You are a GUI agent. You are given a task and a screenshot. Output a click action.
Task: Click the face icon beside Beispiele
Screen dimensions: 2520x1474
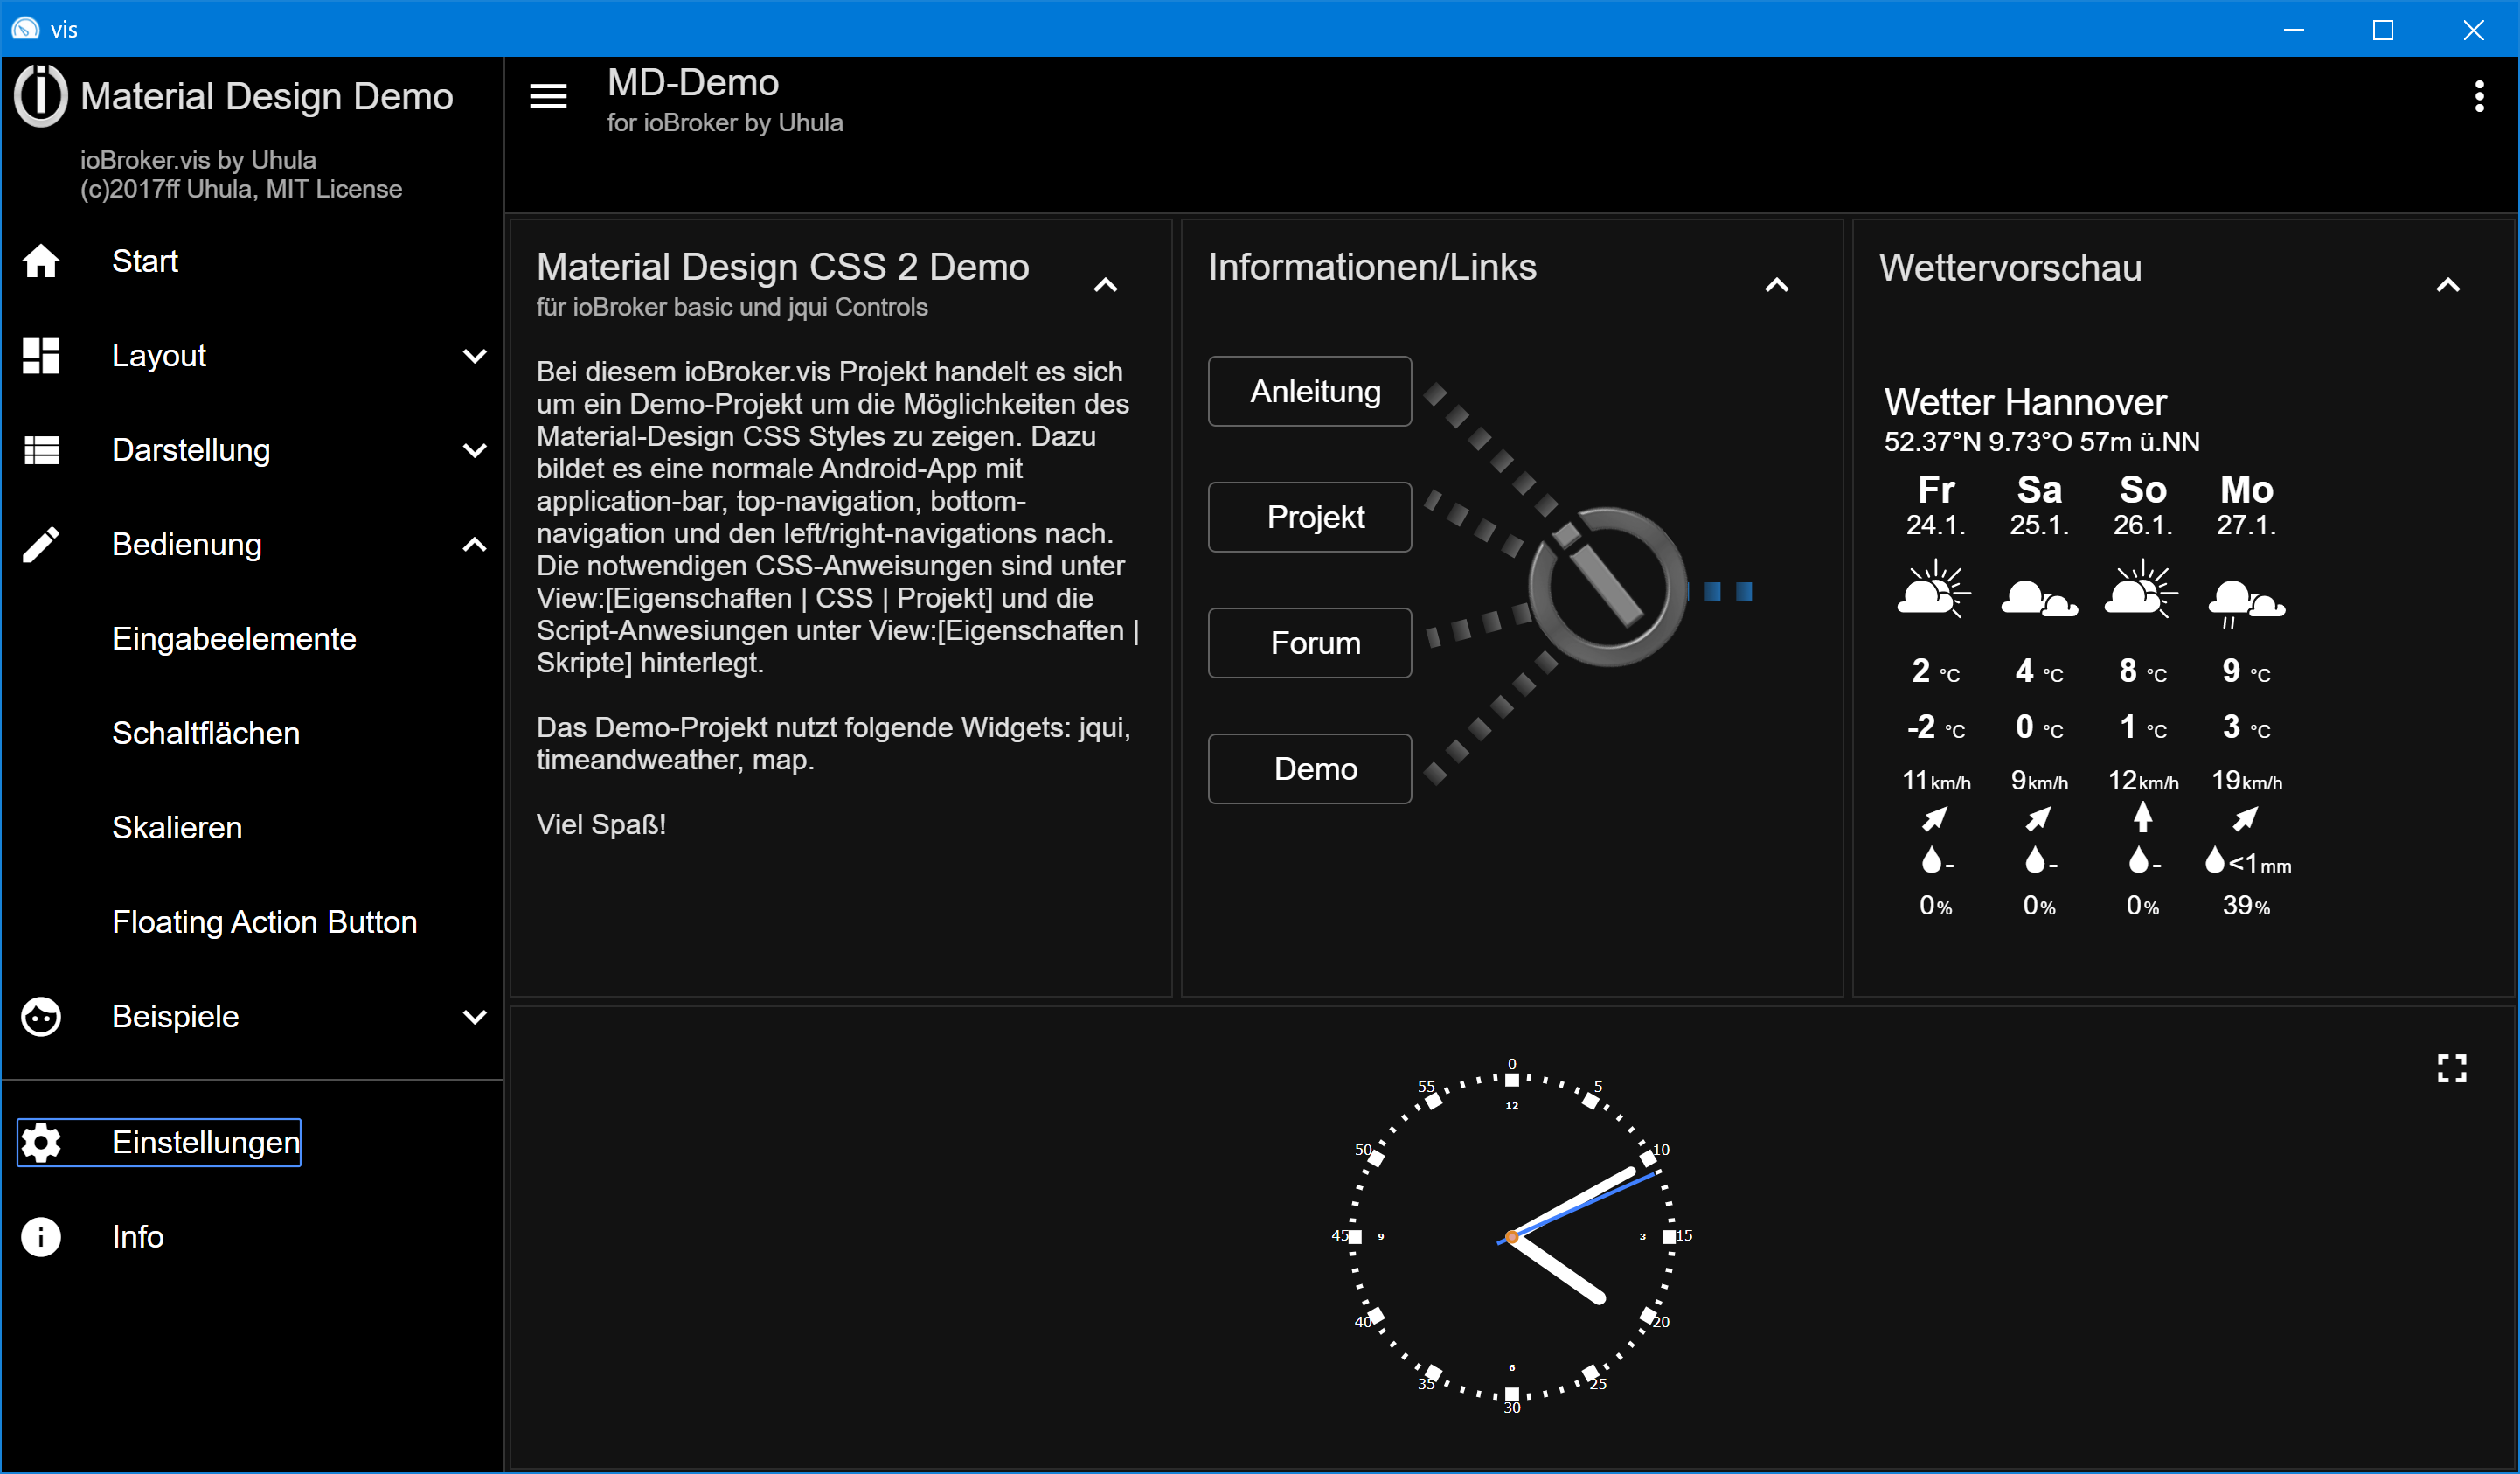coord(41,1017)
